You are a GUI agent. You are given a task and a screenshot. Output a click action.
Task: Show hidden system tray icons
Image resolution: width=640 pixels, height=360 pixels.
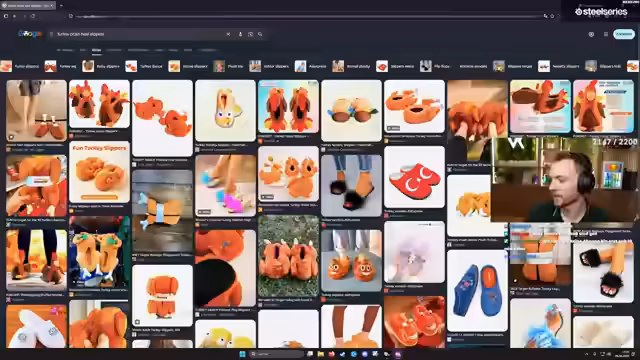point(587,354)
